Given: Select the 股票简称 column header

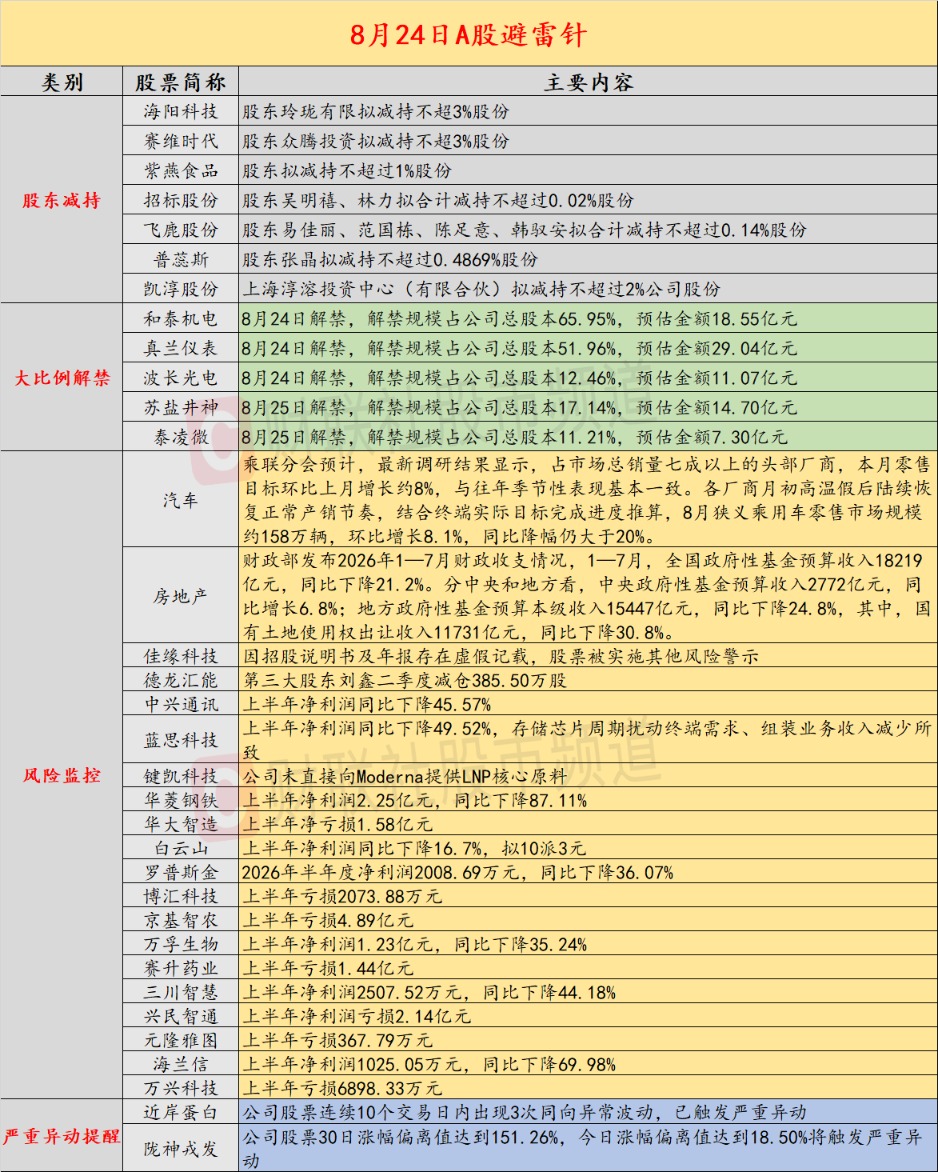Looking at the screenshot, I should click(180, 82).
